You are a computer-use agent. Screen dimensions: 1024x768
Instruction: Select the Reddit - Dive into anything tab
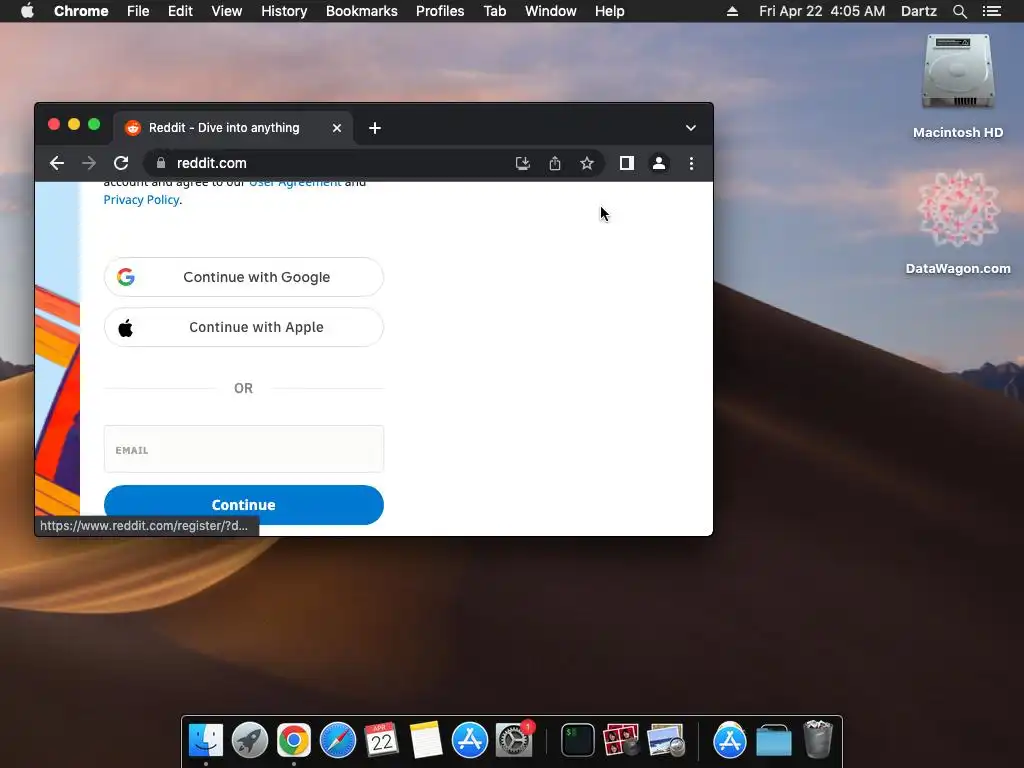[233, 128]
